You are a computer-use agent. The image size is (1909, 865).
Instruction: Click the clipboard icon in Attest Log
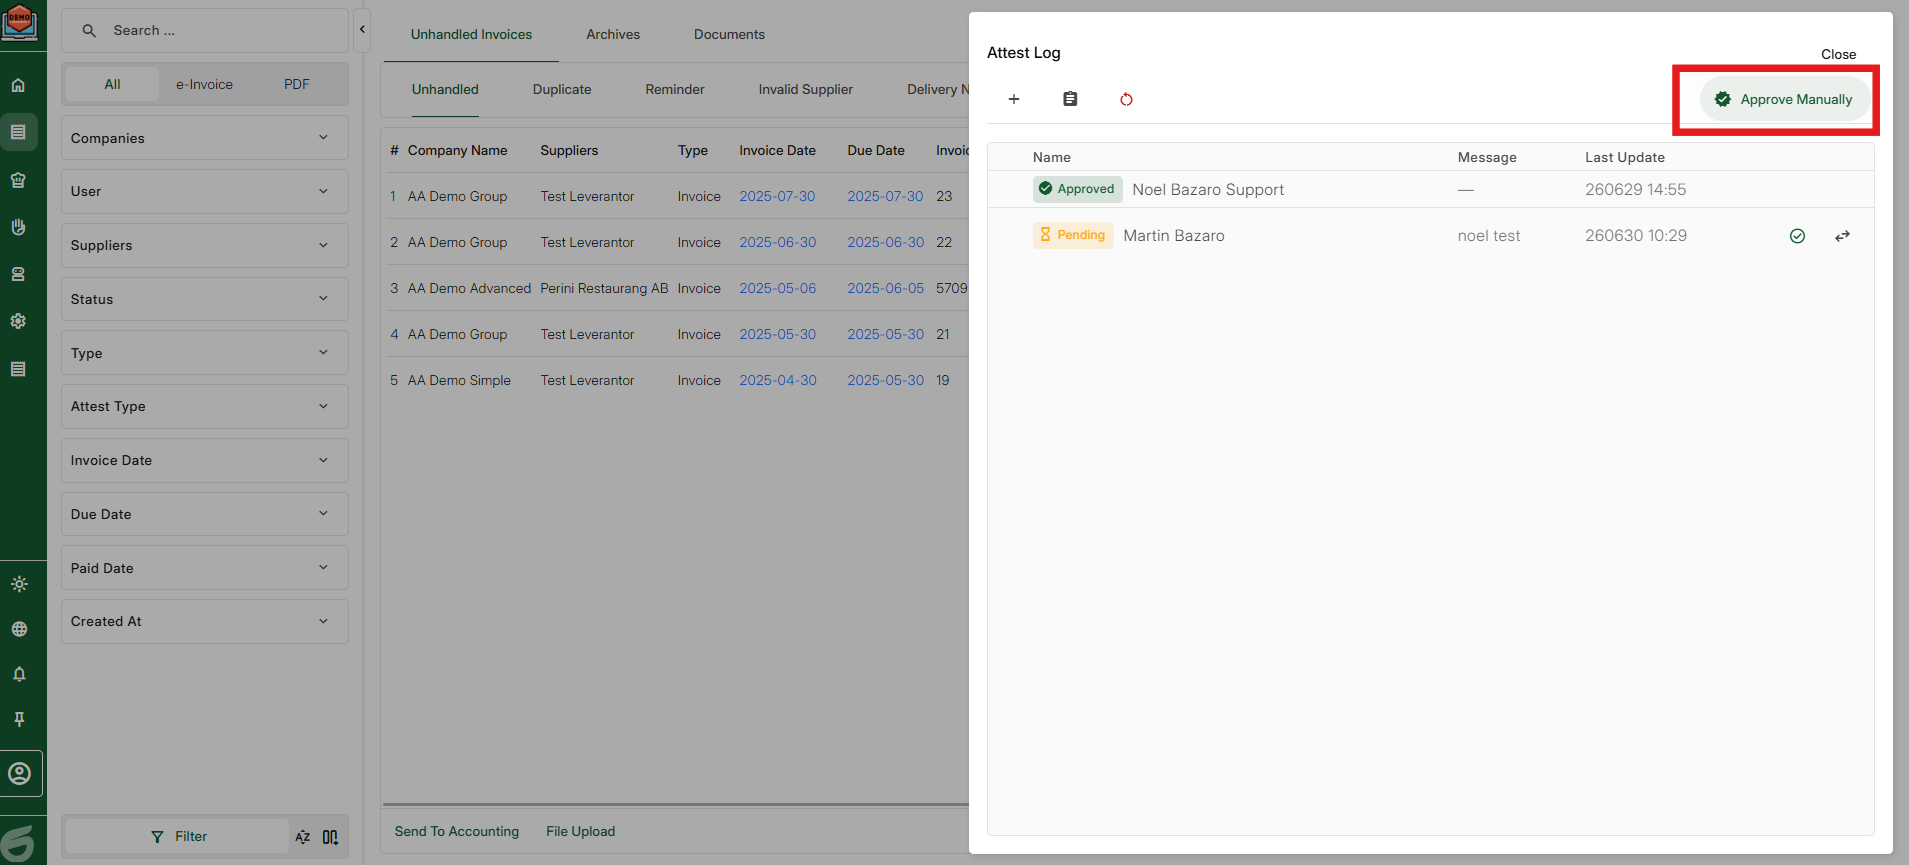coord(1070,99)
